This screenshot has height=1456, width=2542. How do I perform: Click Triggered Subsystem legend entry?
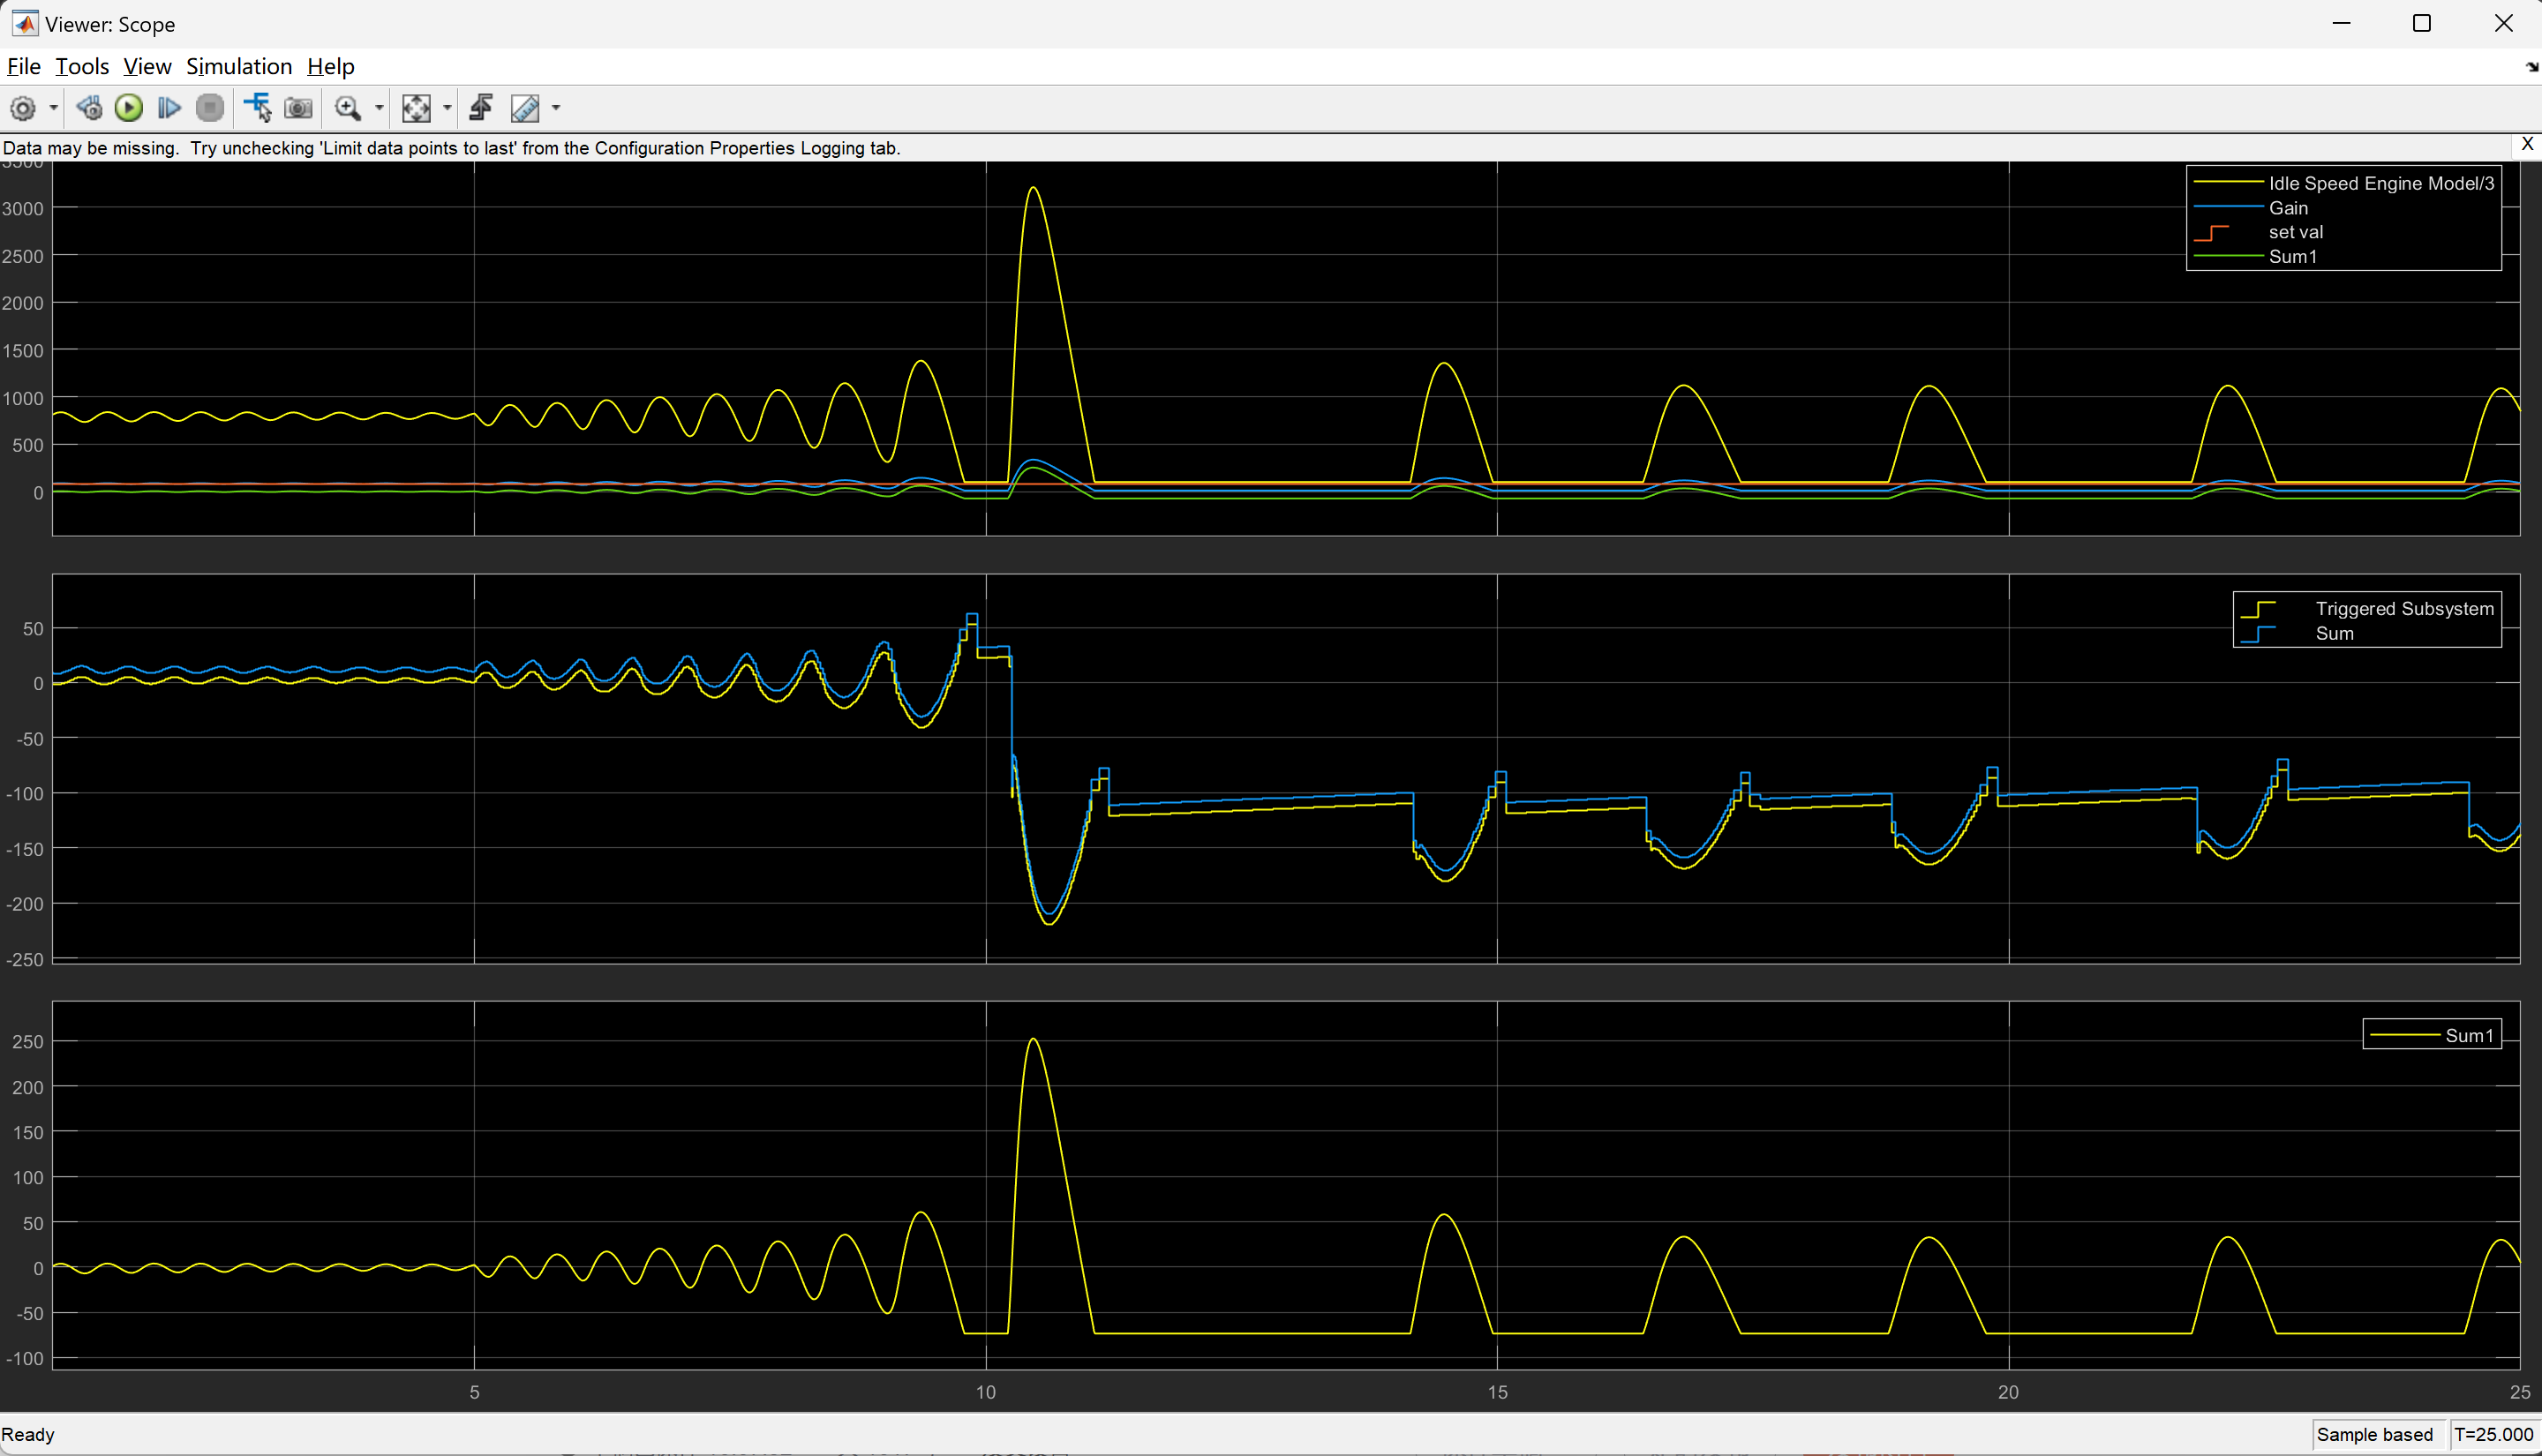tap(2403, 609)
